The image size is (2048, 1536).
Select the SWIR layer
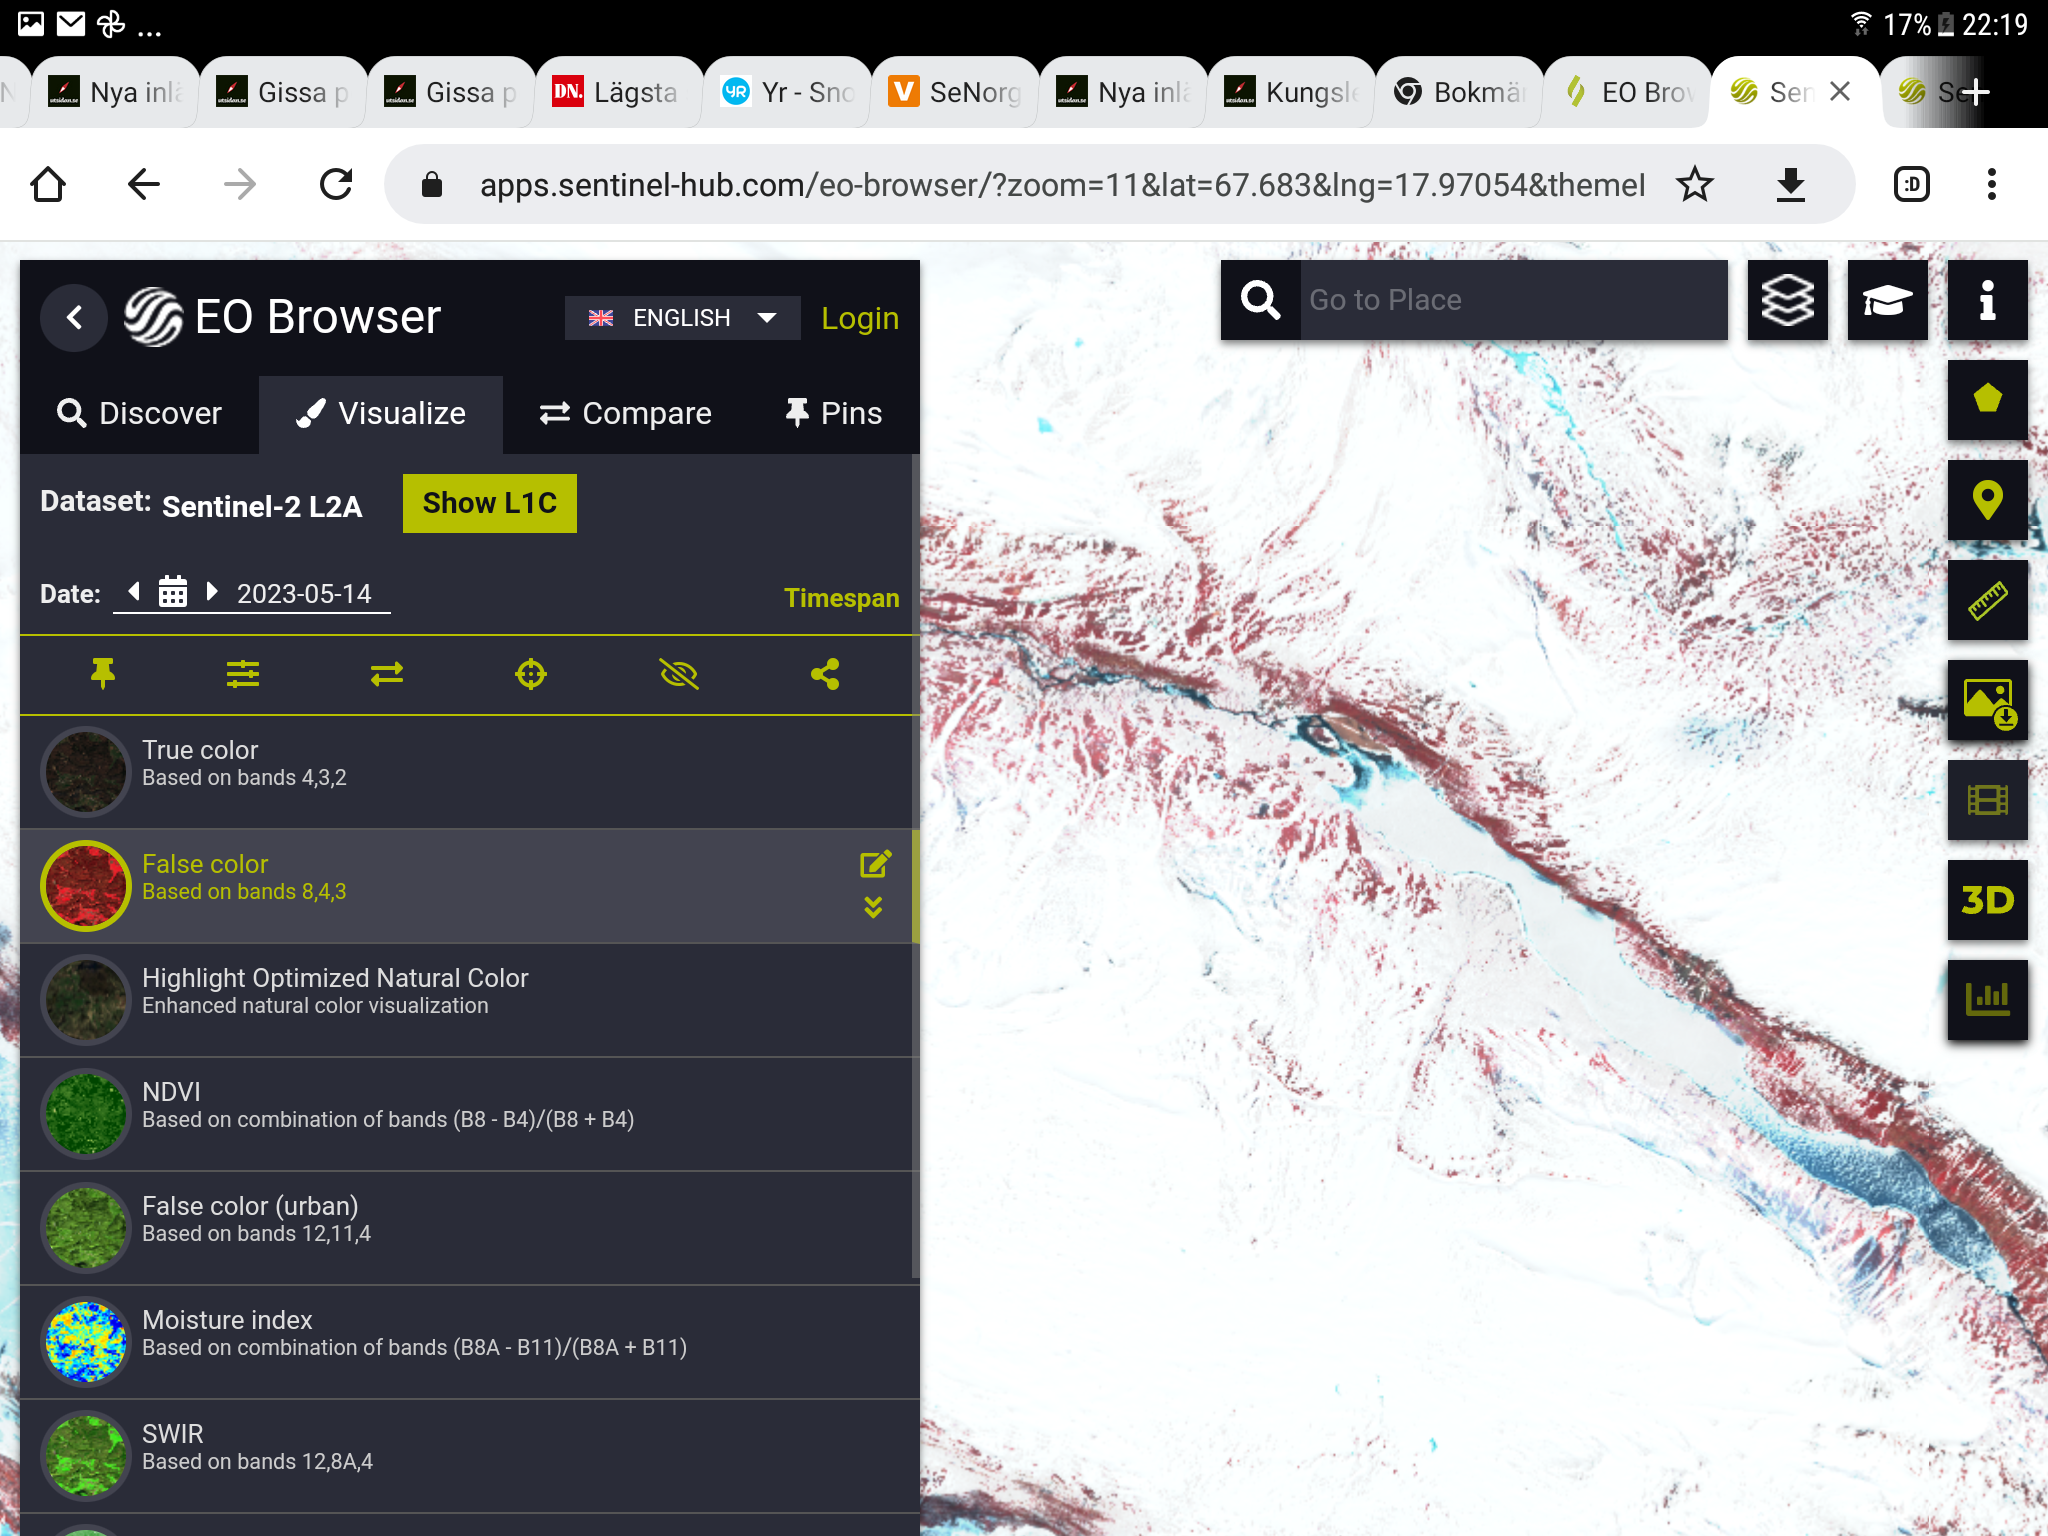468,1456
